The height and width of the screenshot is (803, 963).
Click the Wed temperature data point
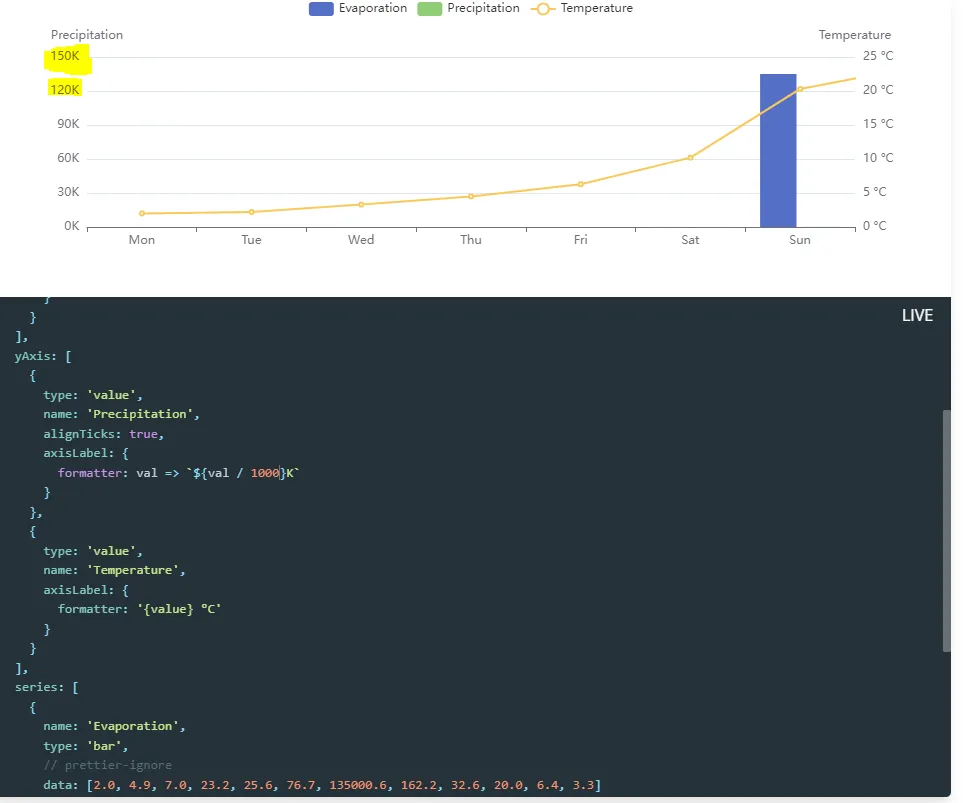point(361,205)
